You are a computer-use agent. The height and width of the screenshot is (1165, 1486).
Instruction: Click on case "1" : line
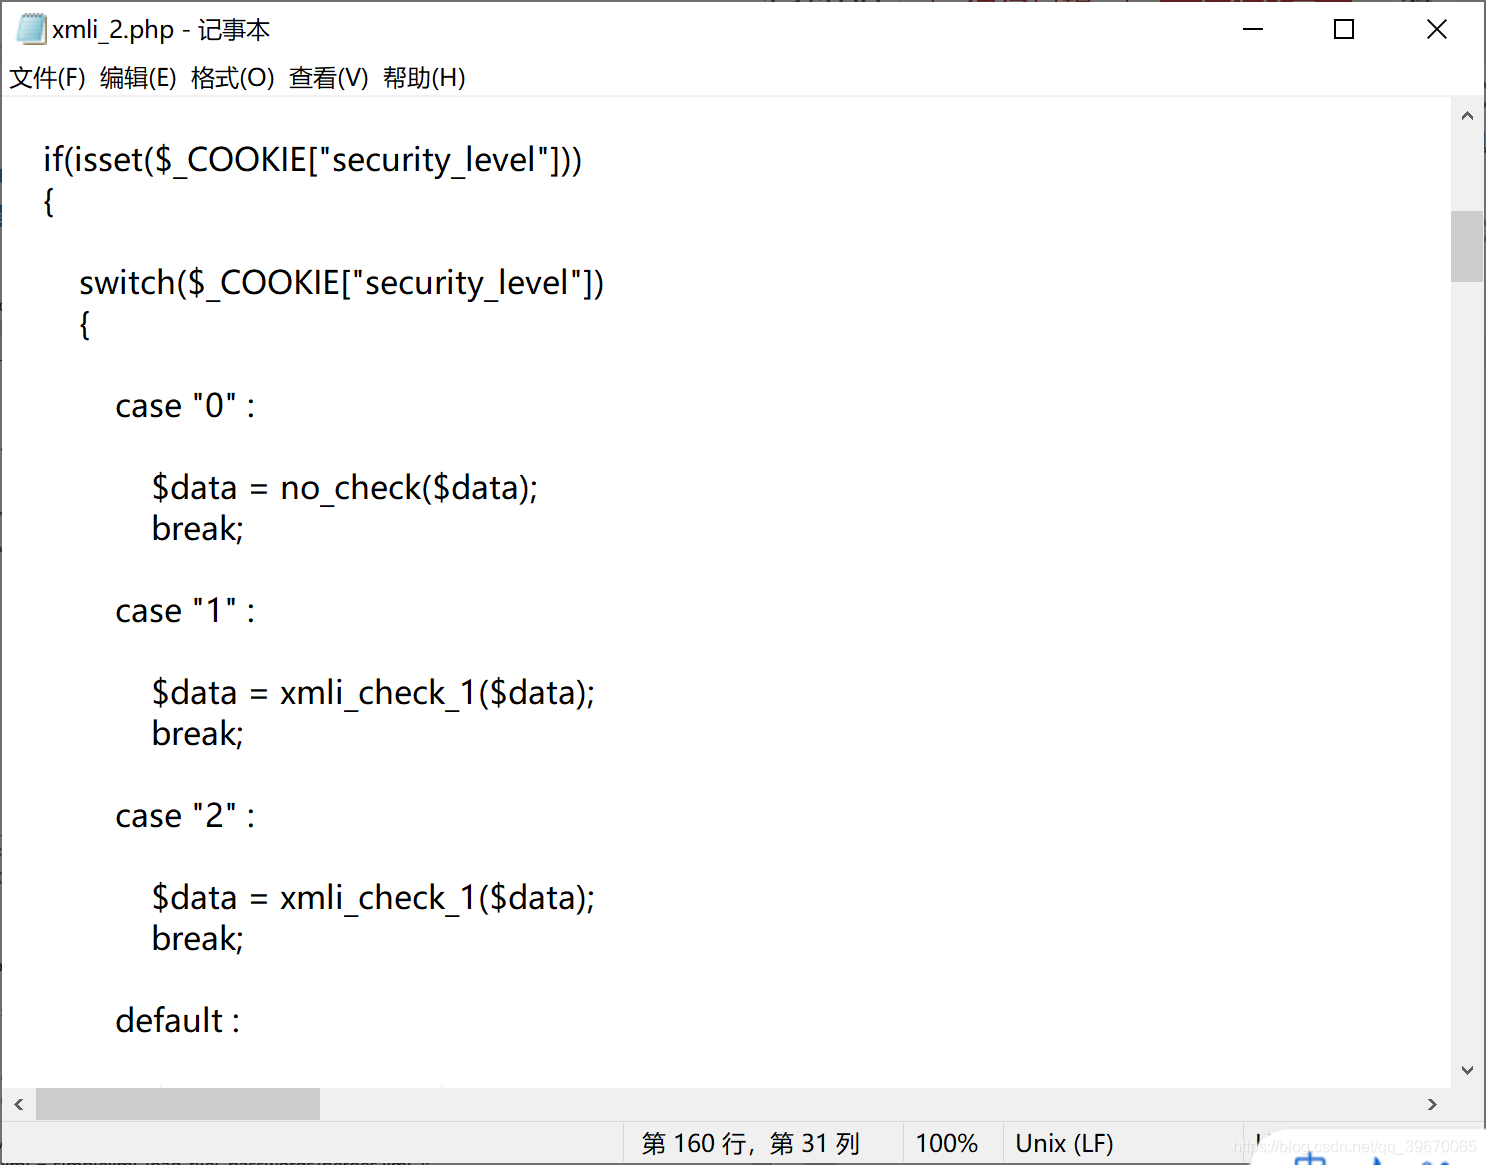[x=185, y=610]
